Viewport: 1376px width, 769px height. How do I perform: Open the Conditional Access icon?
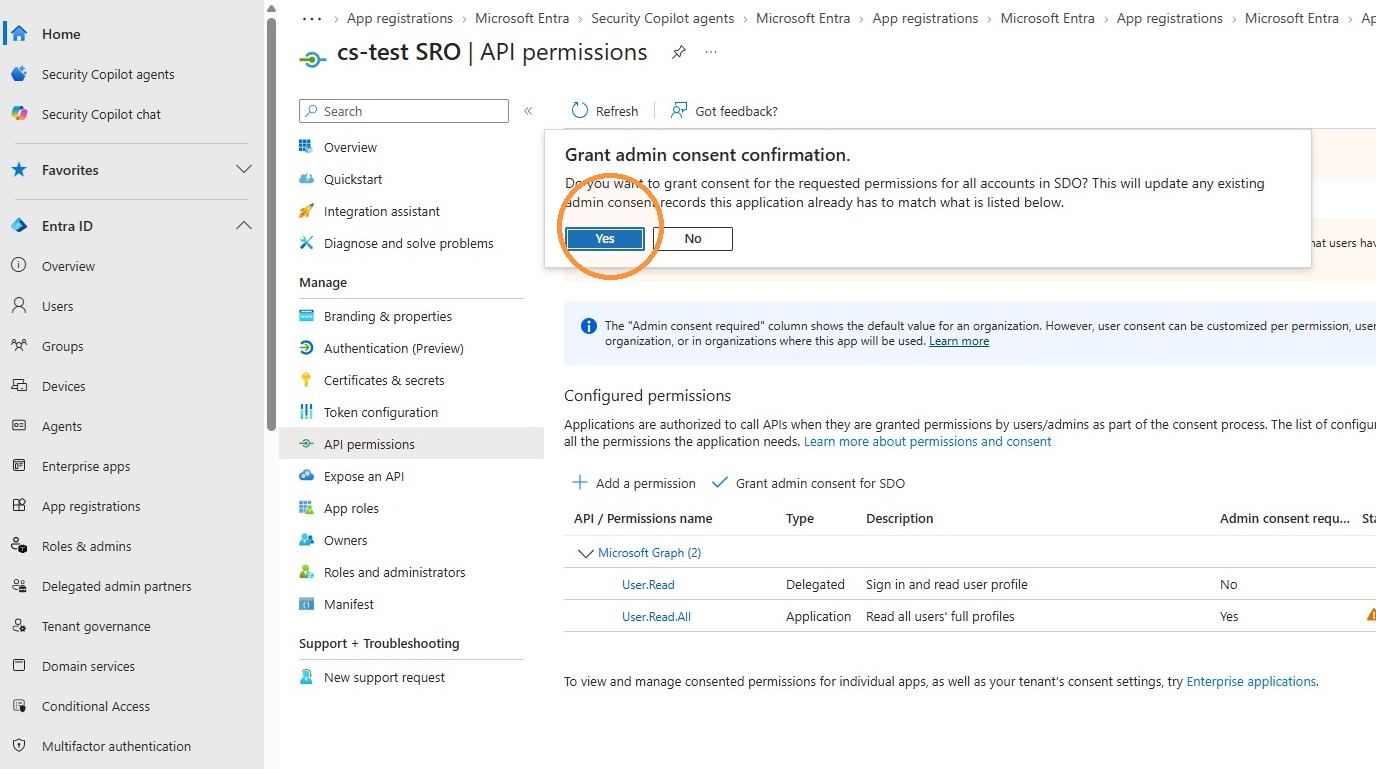(19, 706)
